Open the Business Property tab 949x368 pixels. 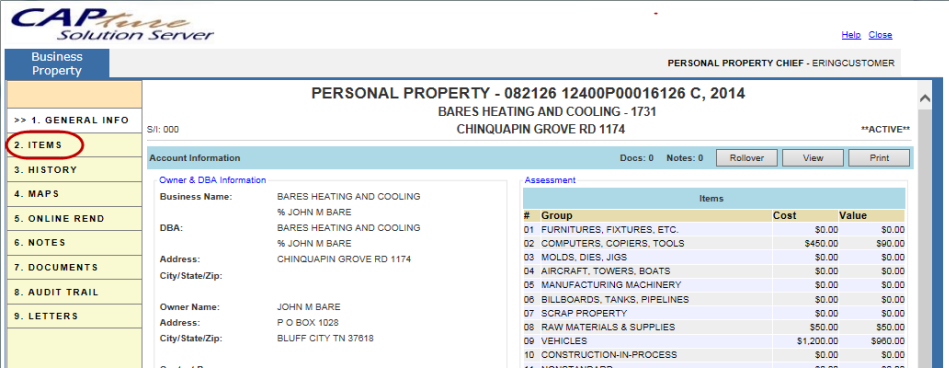coord(57,64)
